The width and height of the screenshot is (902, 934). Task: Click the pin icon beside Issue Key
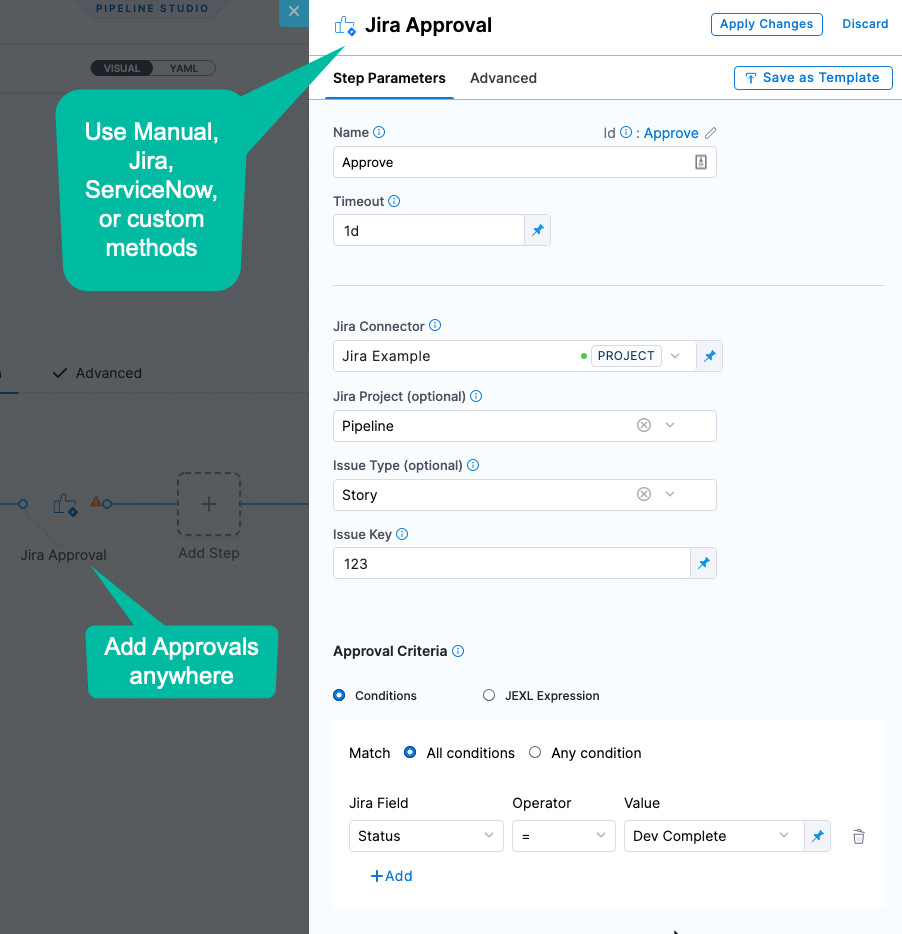point(703,564)
